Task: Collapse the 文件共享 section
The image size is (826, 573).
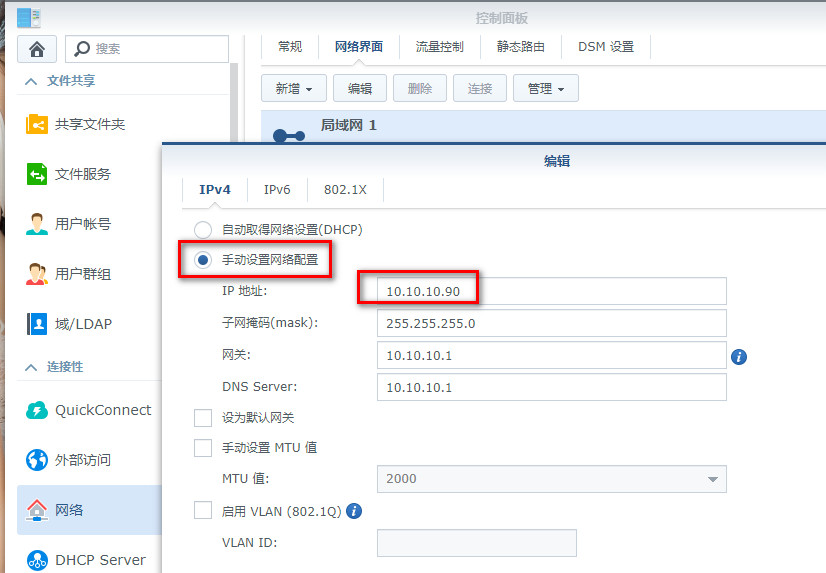Action: click(31, 81)
